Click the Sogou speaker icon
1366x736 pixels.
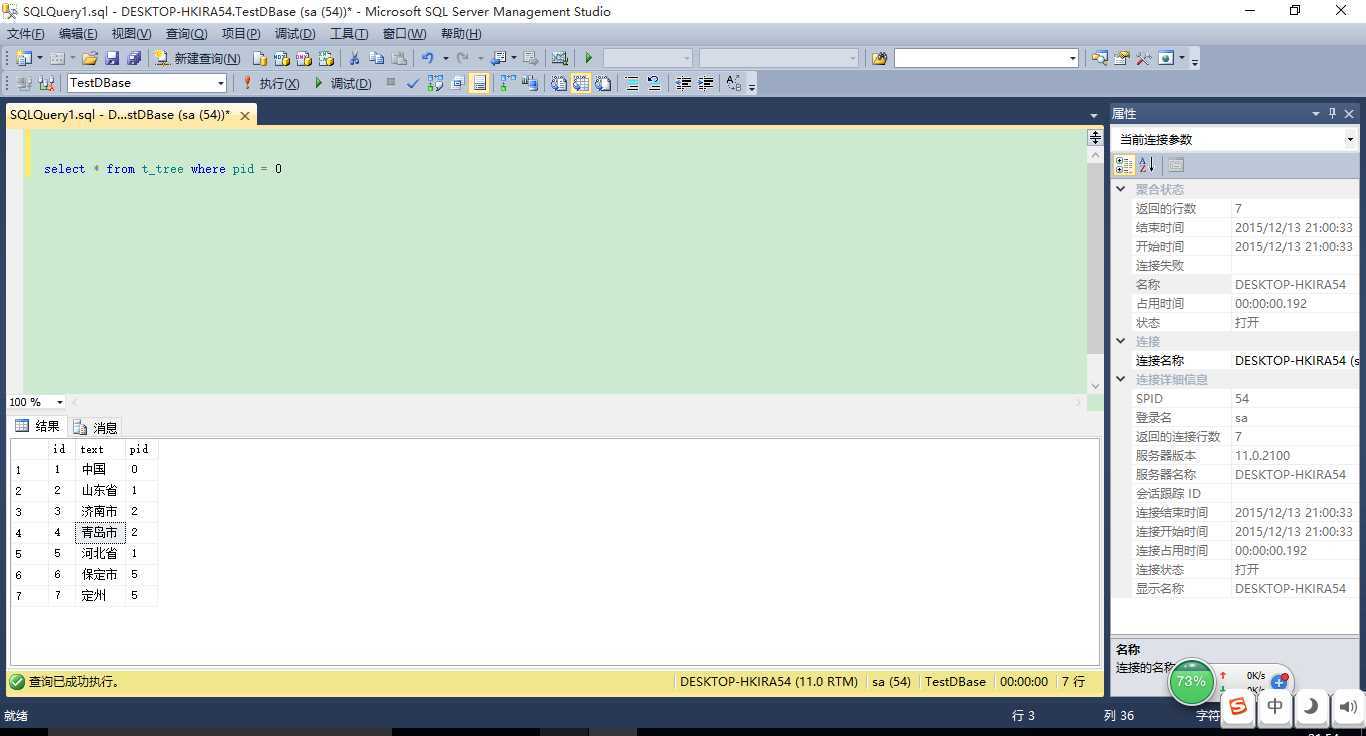tap(1347, 707)
